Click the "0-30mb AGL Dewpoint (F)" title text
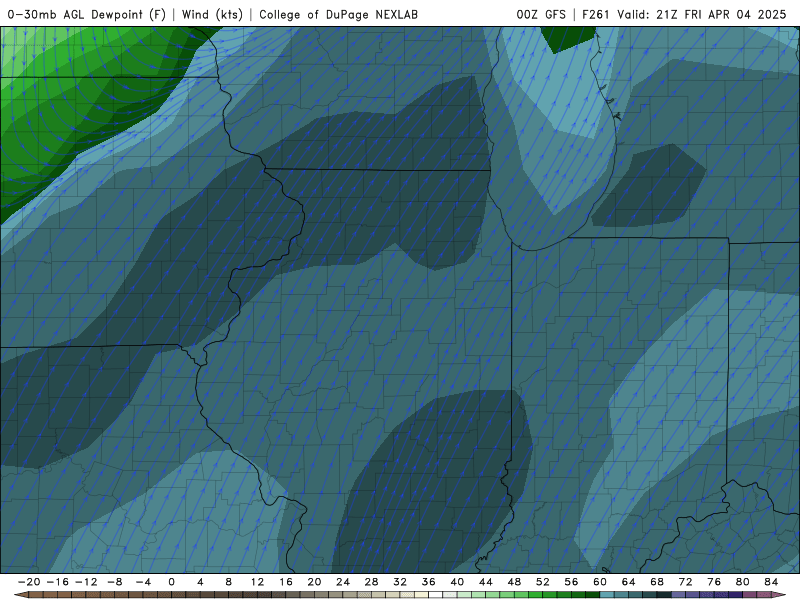Screen dimensions: 800x600 pyautogui.click(x=87, y=14)
